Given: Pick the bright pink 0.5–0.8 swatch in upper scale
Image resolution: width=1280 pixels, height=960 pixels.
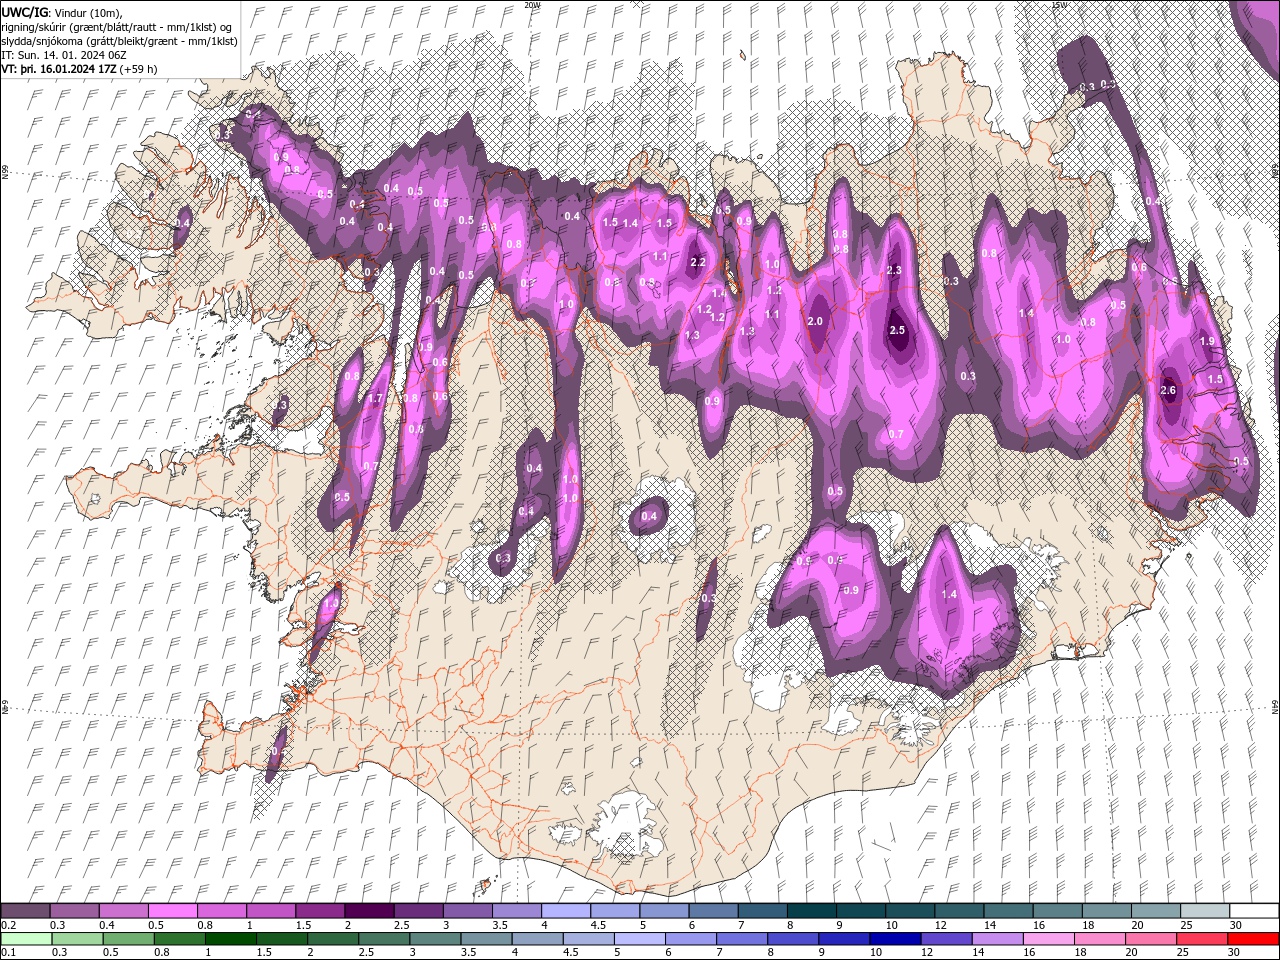Looking at the screenshot, I should click(172, 911).
